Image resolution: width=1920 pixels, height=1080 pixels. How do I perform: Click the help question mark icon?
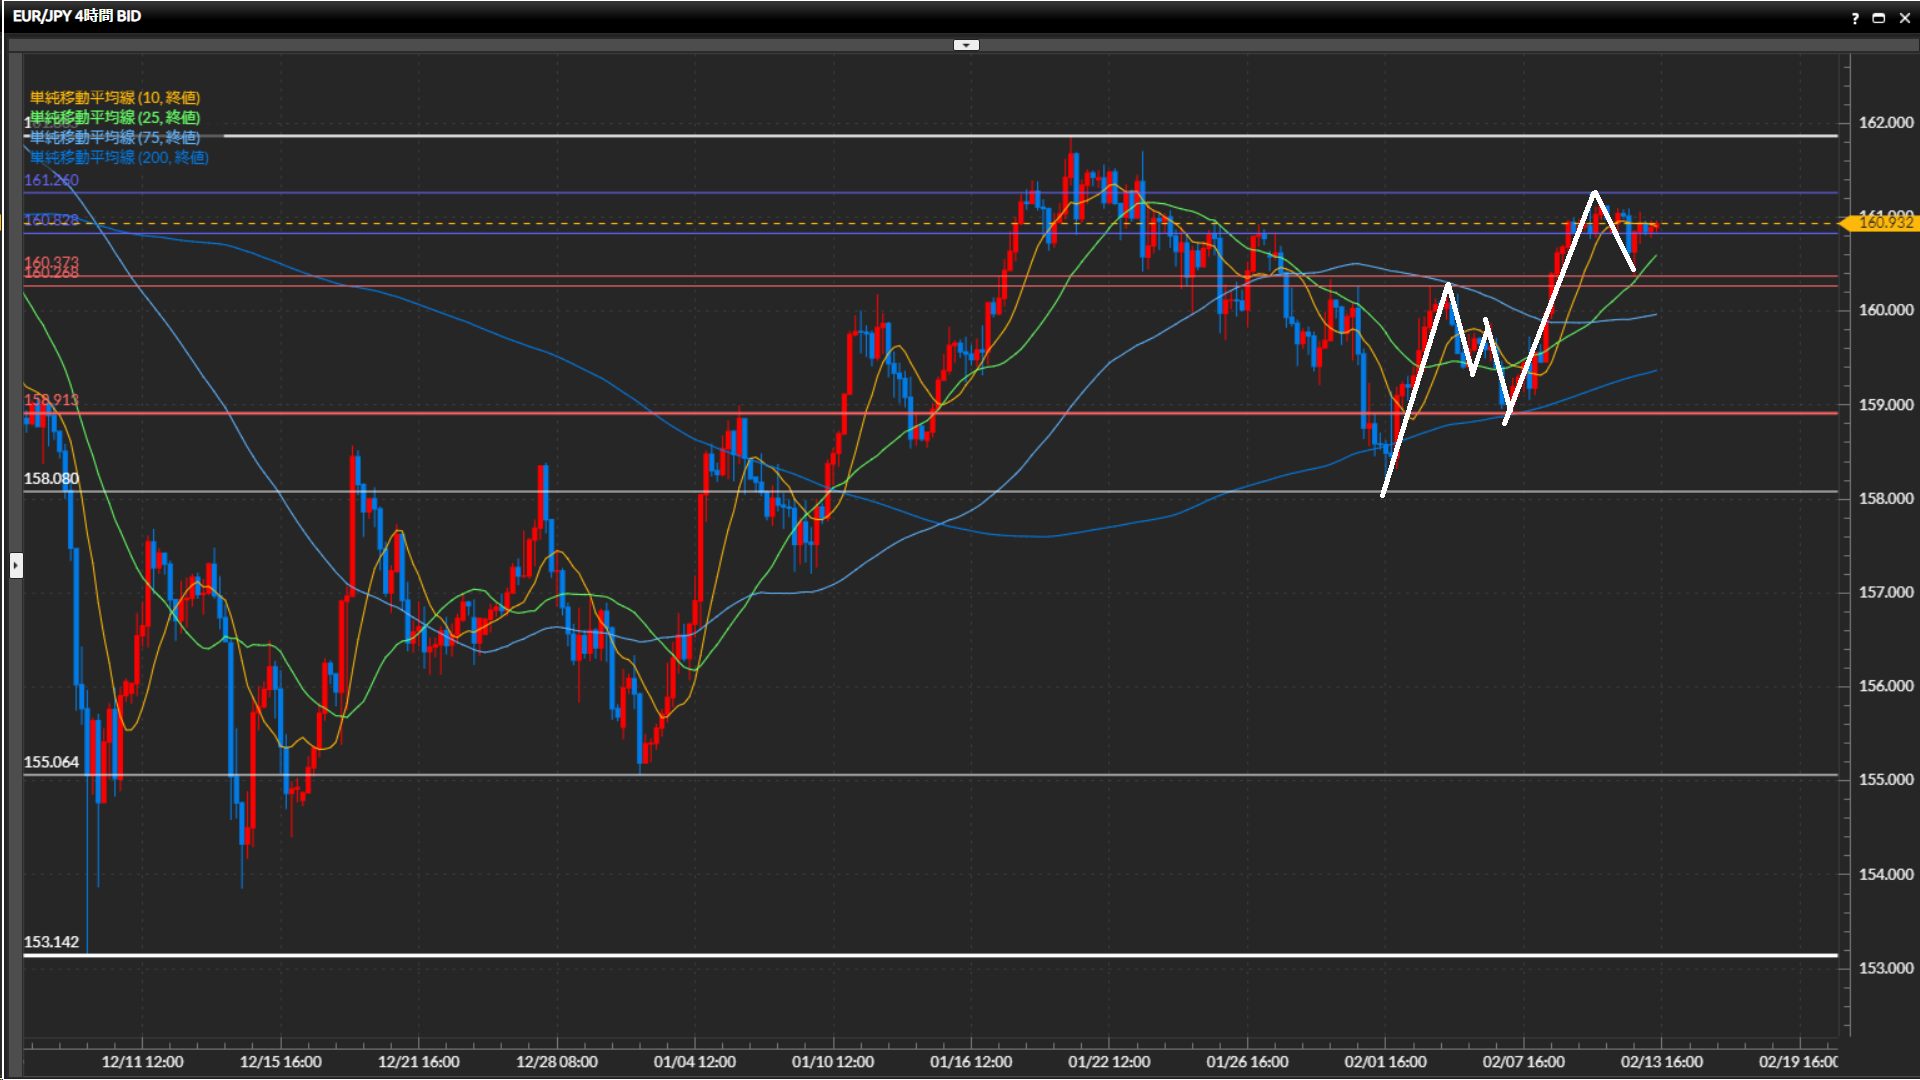[1855, 18]
